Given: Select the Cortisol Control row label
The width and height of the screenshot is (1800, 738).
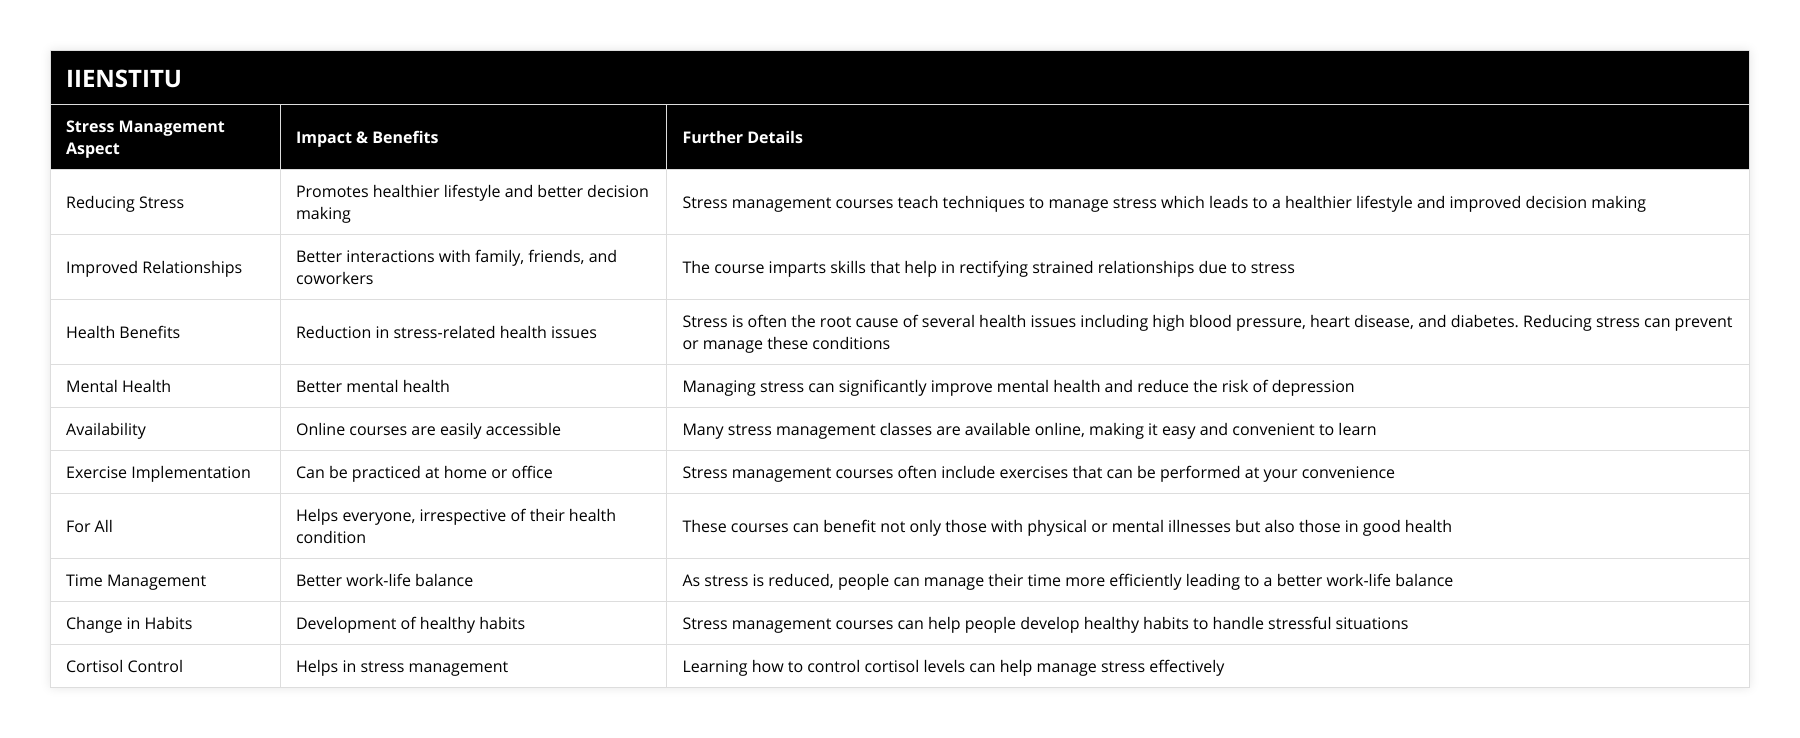Looking at the screenshot, I should tap(124, 666).
